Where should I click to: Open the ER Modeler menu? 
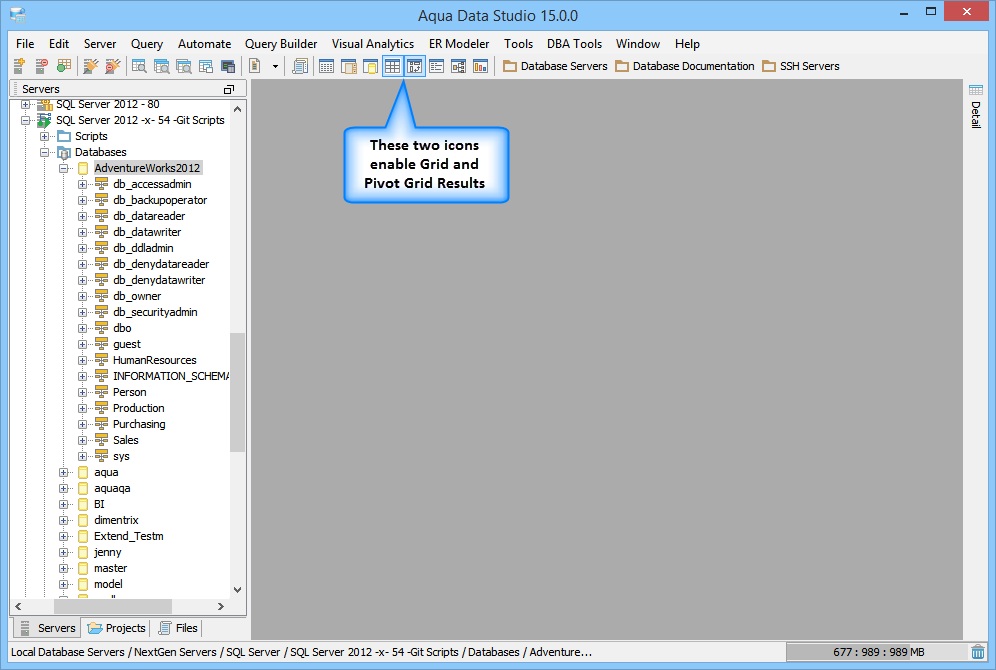(459, 44)
